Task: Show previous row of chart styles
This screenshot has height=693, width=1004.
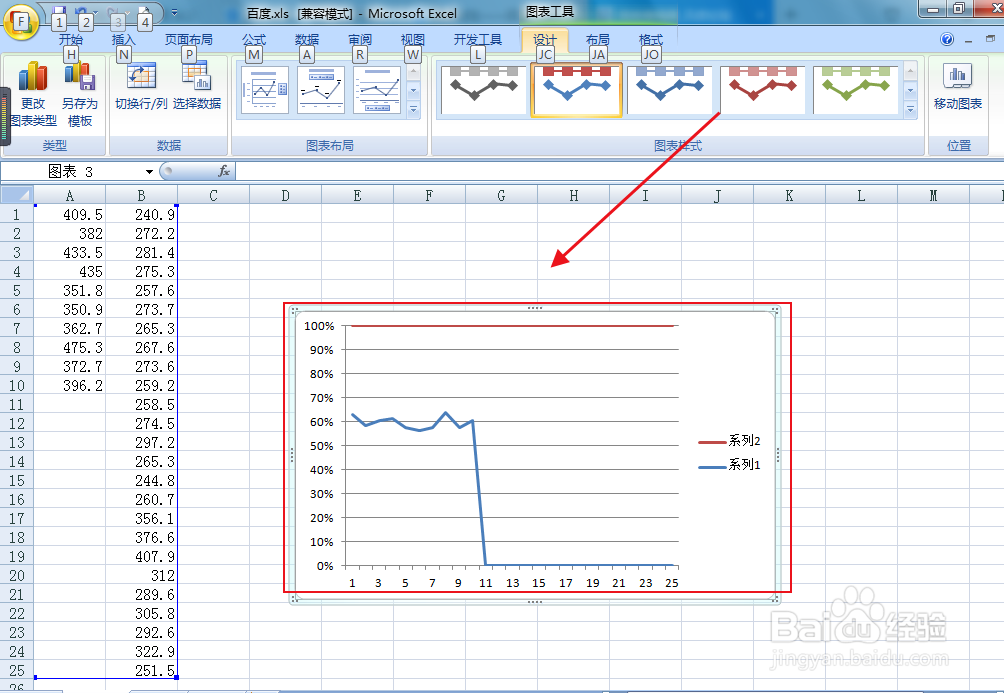Action: 910,70
